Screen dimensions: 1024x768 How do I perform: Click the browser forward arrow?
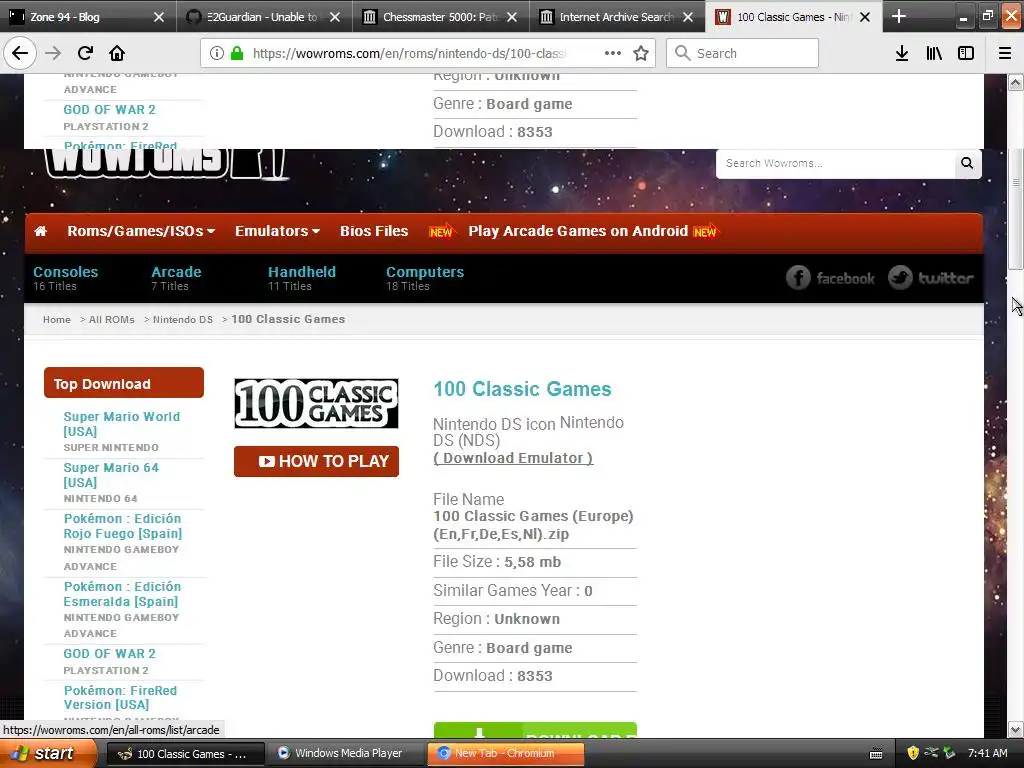(53, 54)
